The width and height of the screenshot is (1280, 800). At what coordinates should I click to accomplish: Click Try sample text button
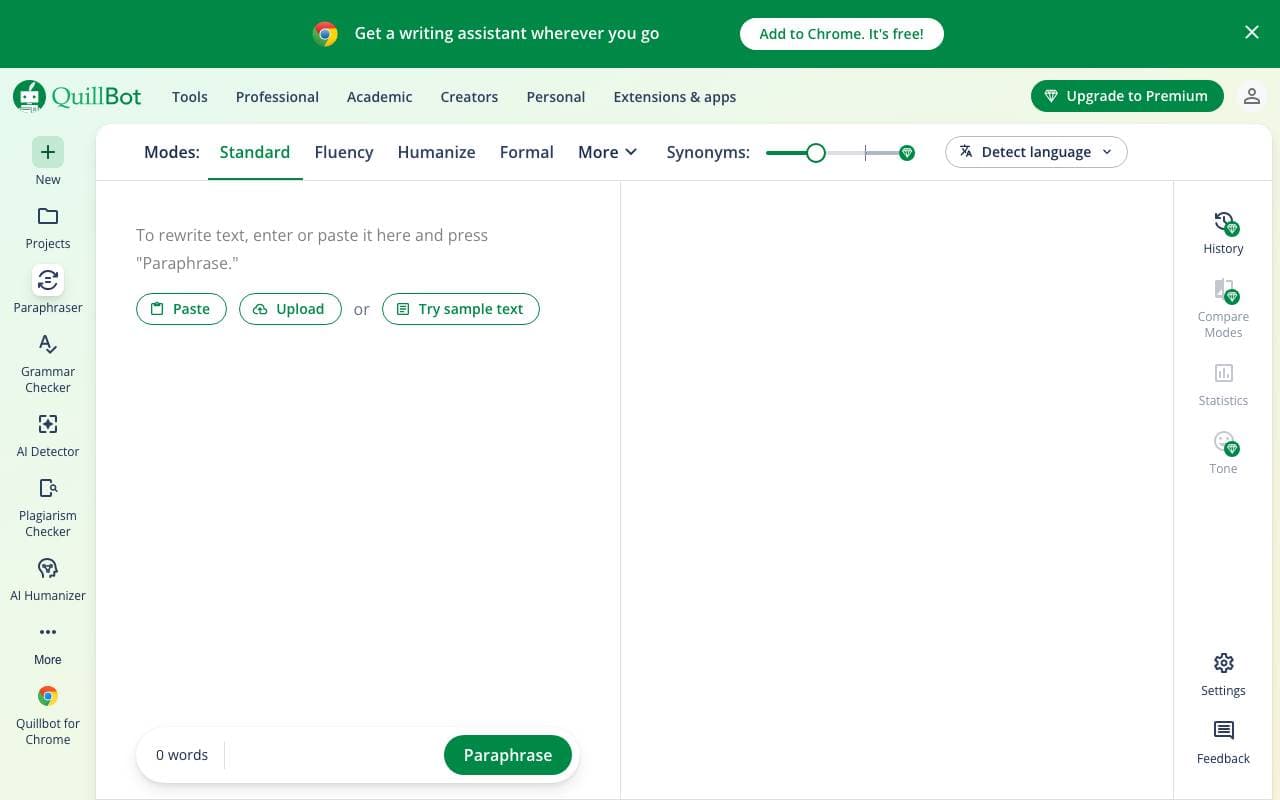461,309
